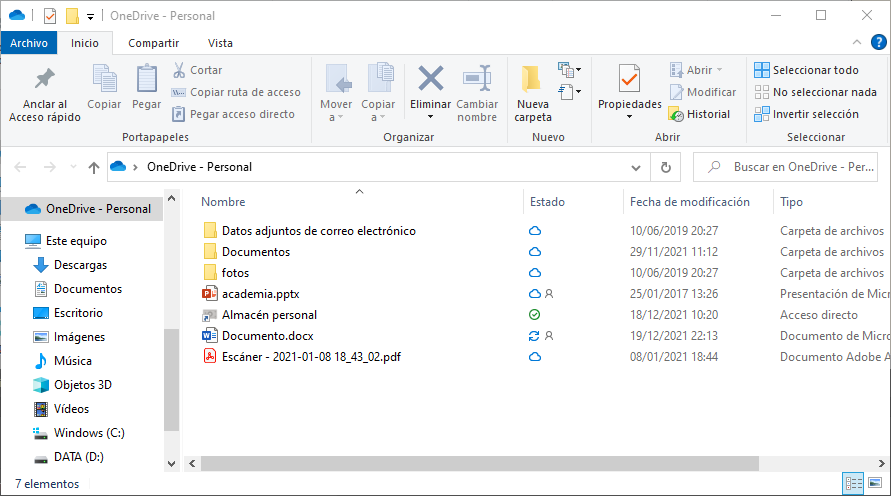891x496 pixels.
Task: Open the Copiar a dropdown
Action: click(x=378, y=93)
